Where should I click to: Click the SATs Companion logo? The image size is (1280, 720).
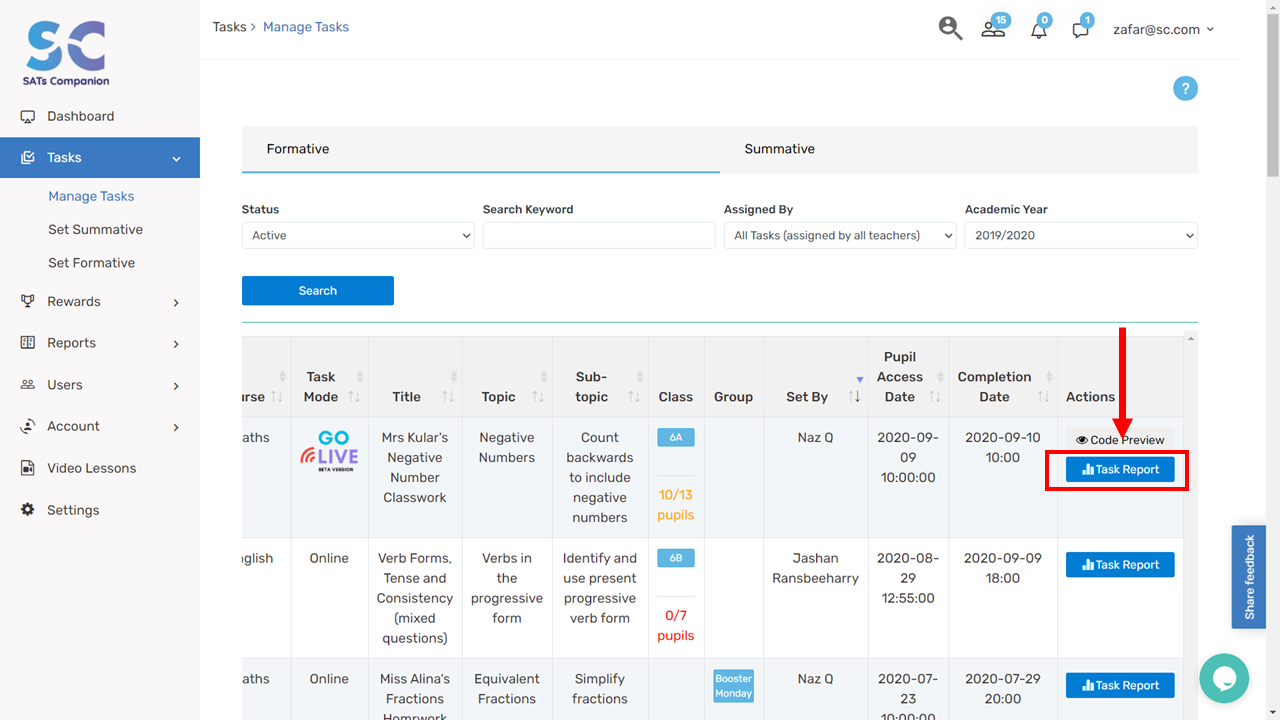click(x=66, y=53)
